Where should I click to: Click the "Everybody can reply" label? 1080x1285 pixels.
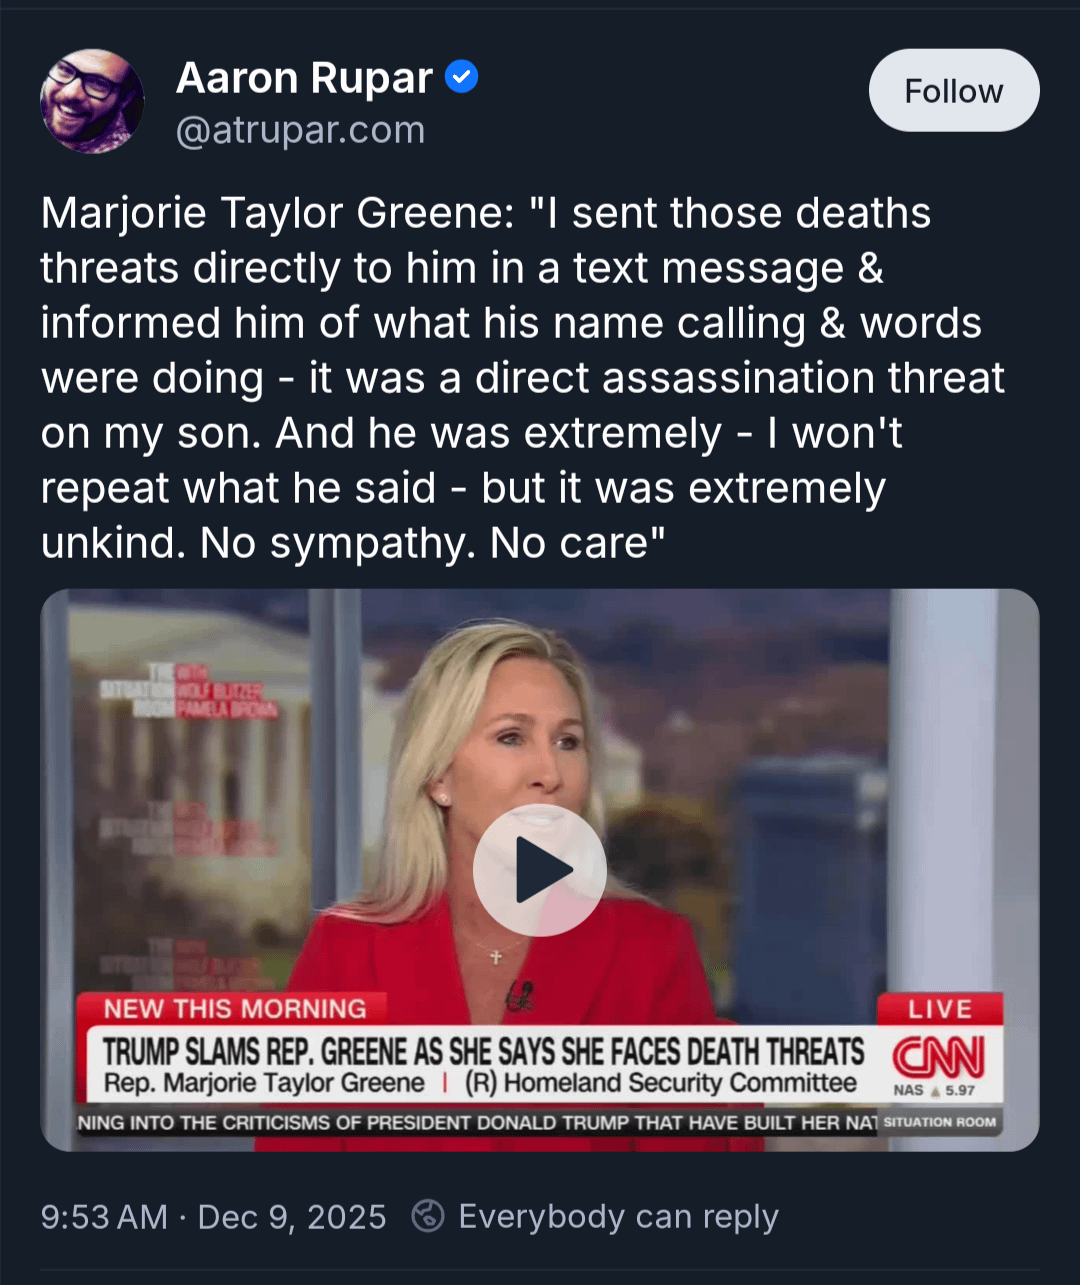tap(618, 1217)
